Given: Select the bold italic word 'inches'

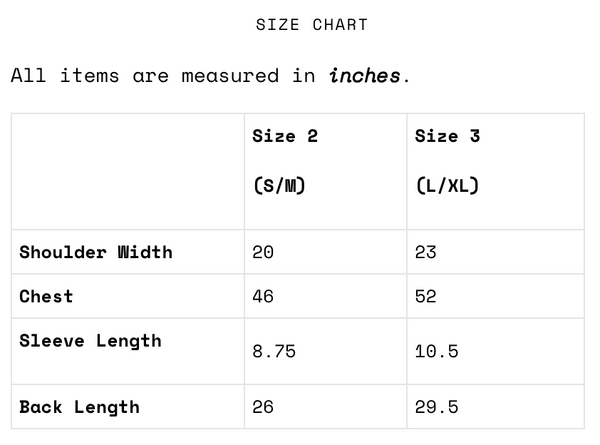Looking at the screenshot, I should (365, 76).
